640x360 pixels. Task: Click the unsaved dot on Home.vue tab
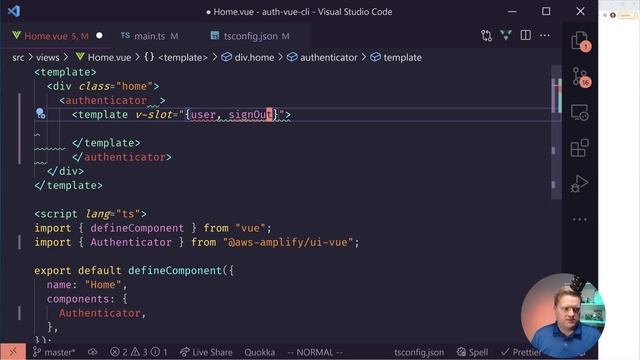[x=99, y=36]
